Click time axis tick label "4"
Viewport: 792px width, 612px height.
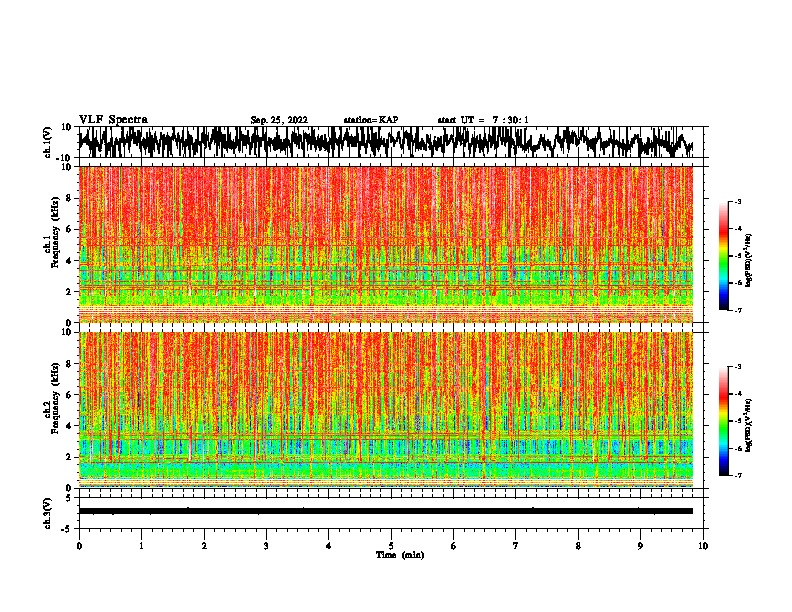329,546
